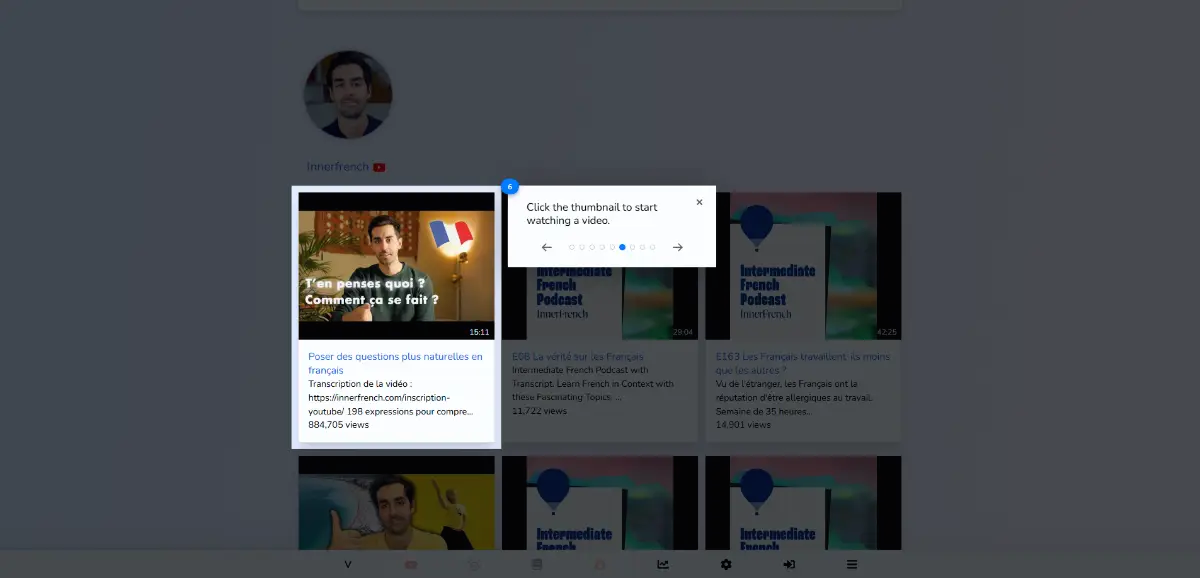Open the book icon in bottom bar
The width and height of the screenshot is (1200, 578).
pyautogui.click(x=537, y=565)
